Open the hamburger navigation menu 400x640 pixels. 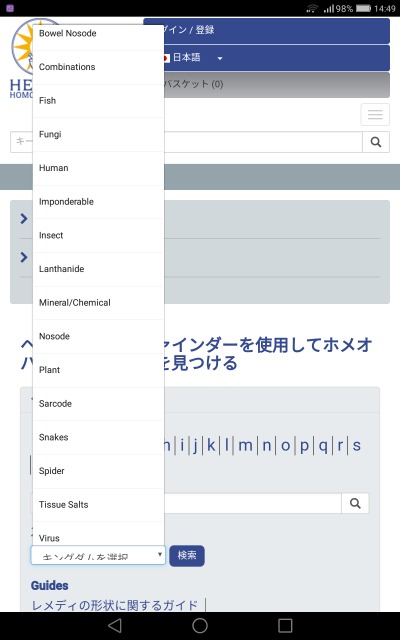tap(375, 114)
